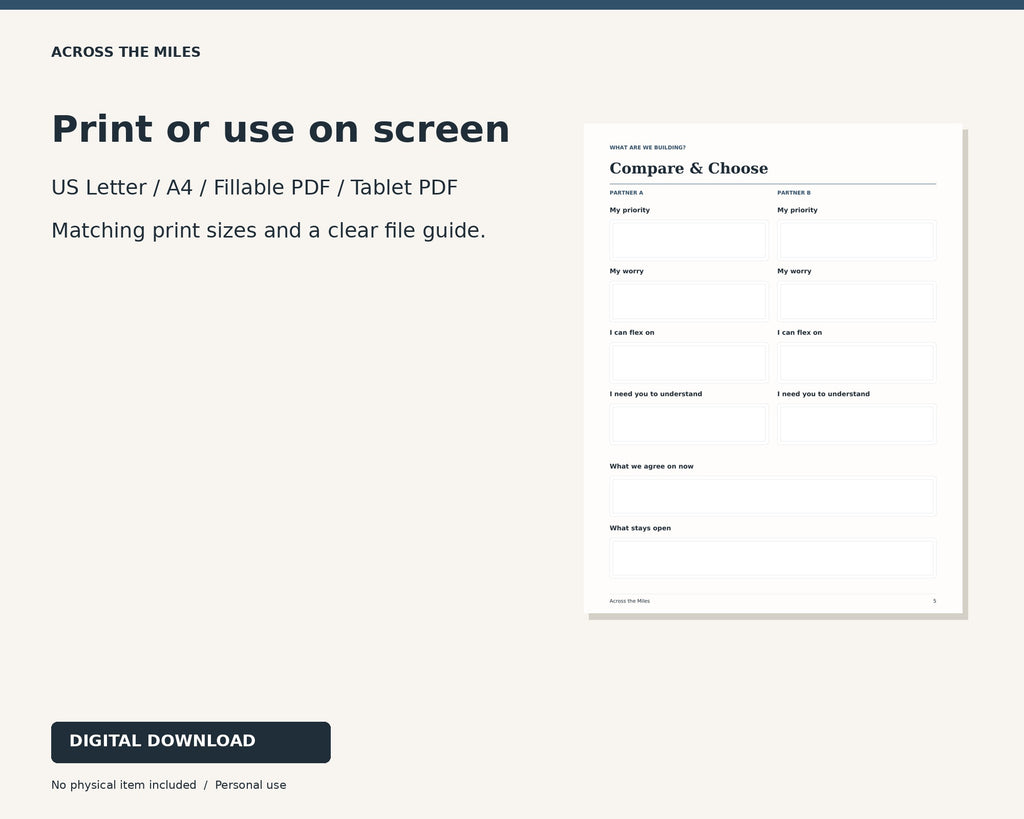Viewport: 1024px width, 819px height.
Task: Click the 'Compare & Choose' page title
Action: [x=688, y=169]
